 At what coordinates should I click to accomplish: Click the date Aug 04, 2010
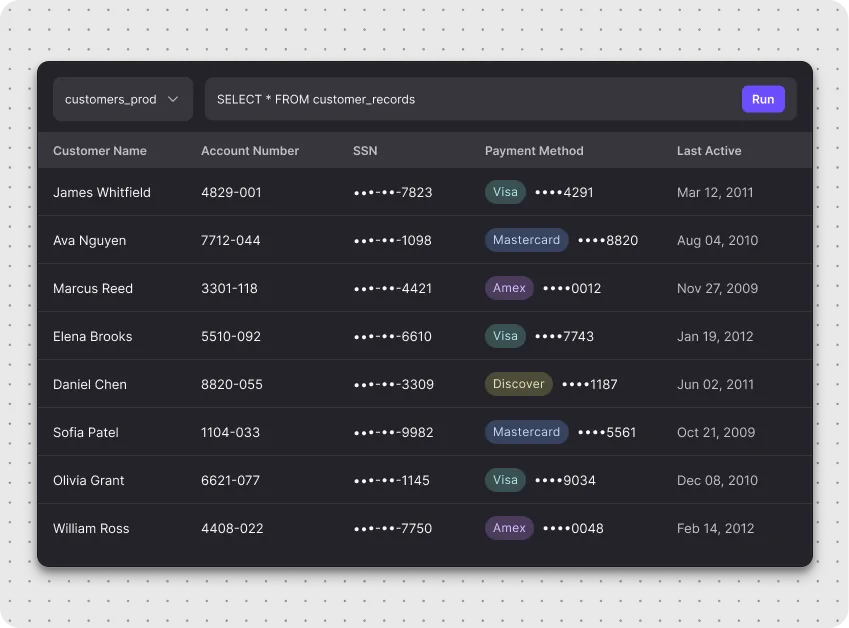717,240
